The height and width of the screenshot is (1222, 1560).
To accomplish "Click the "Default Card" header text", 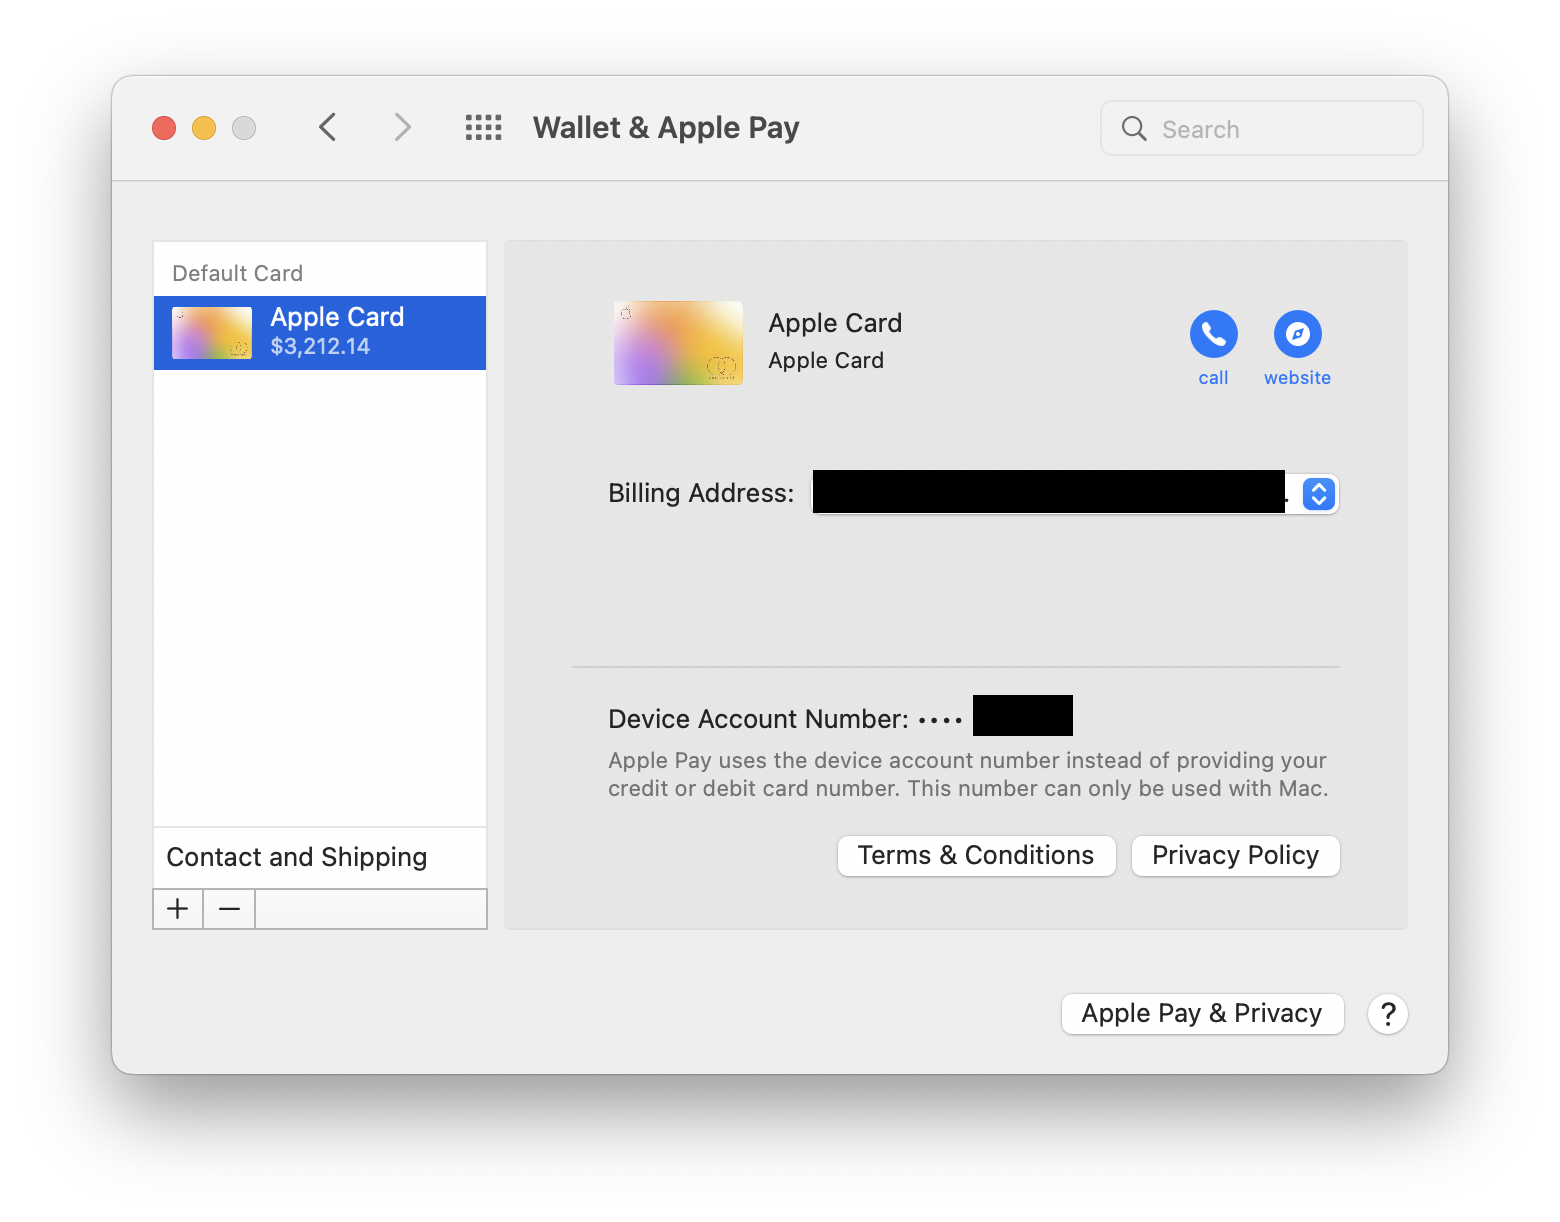I will point(237,273).
